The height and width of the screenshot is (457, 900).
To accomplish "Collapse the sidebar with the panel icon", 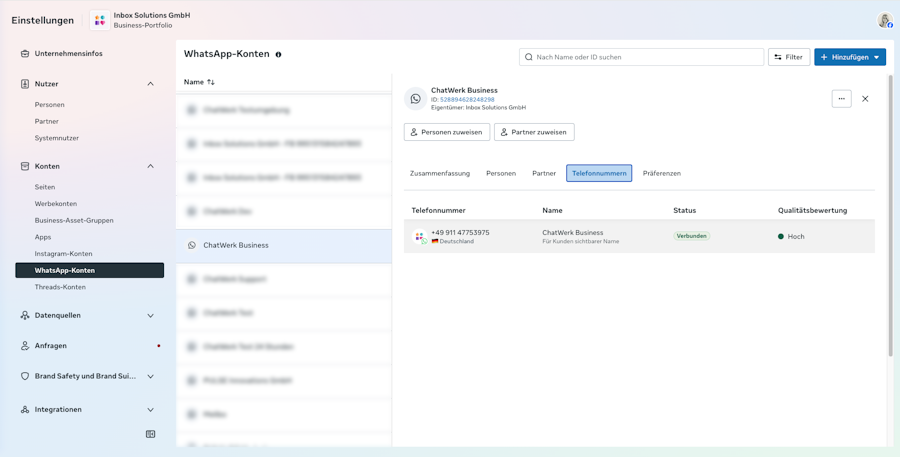I will point(150,434).
